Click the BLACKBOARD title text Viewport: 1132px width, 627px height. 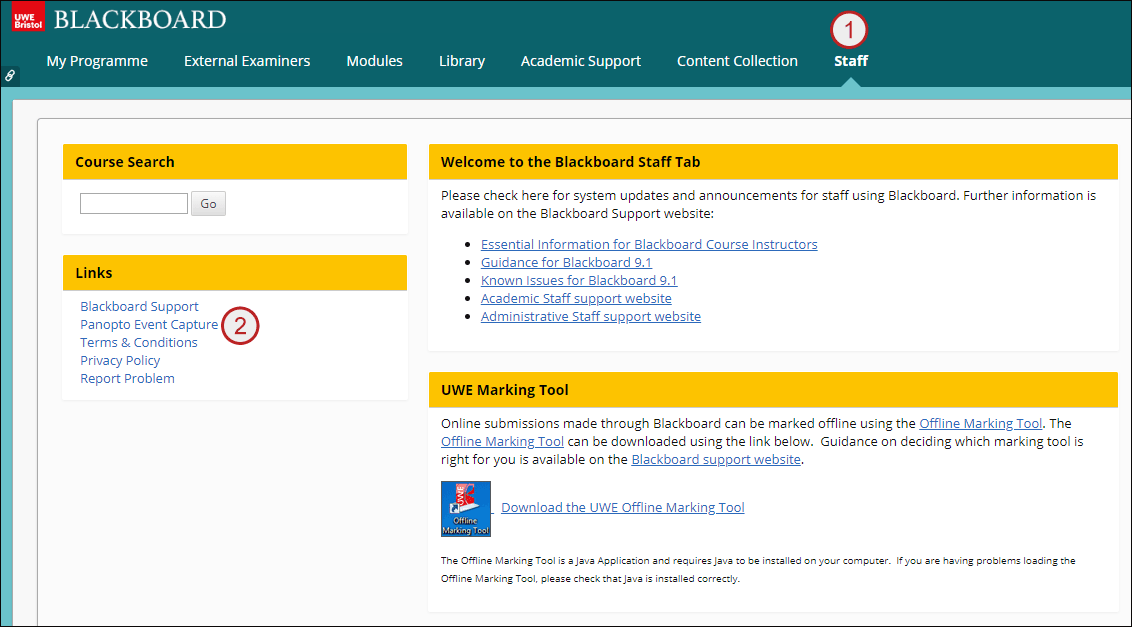click(x=140, y=20)
